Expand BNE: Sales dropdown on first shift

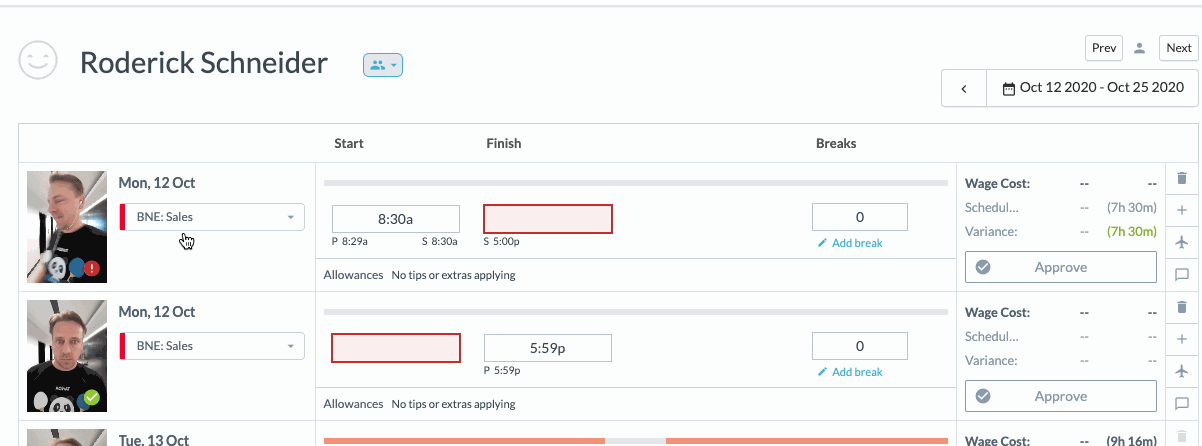tap(213, 217)
